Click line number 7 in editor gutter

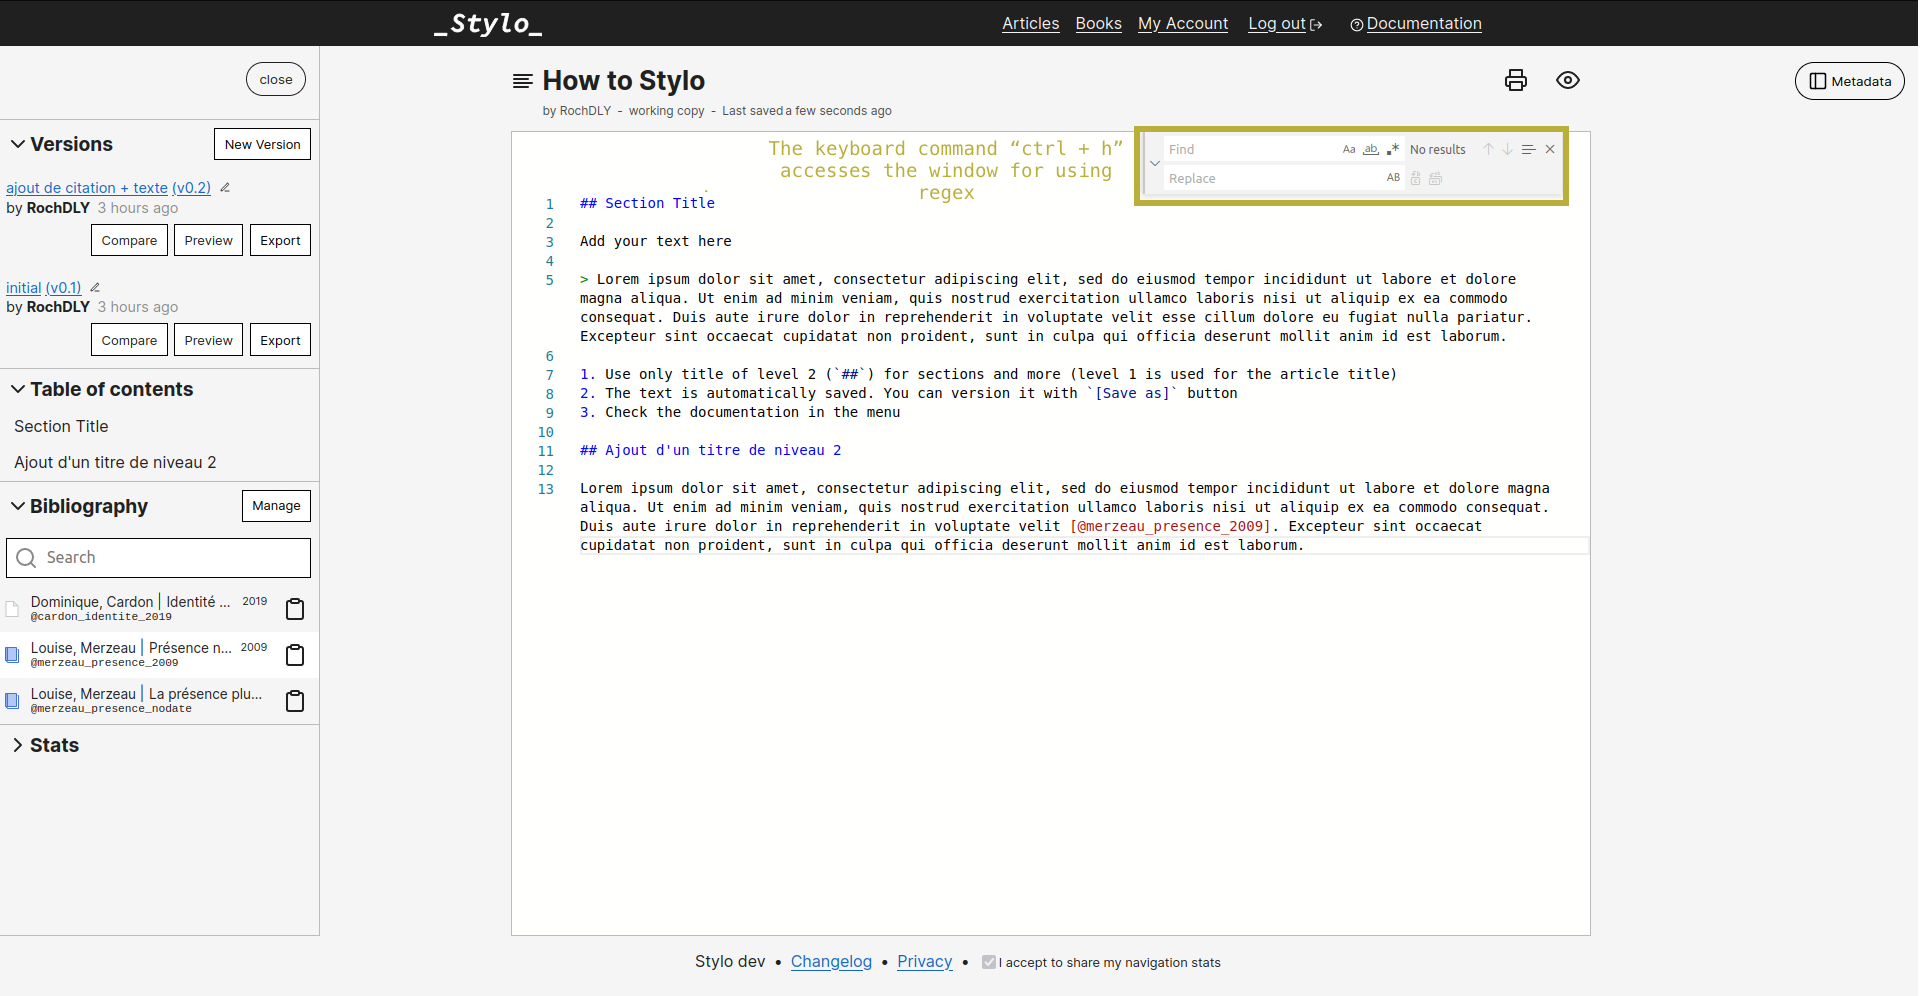[549, 375]
